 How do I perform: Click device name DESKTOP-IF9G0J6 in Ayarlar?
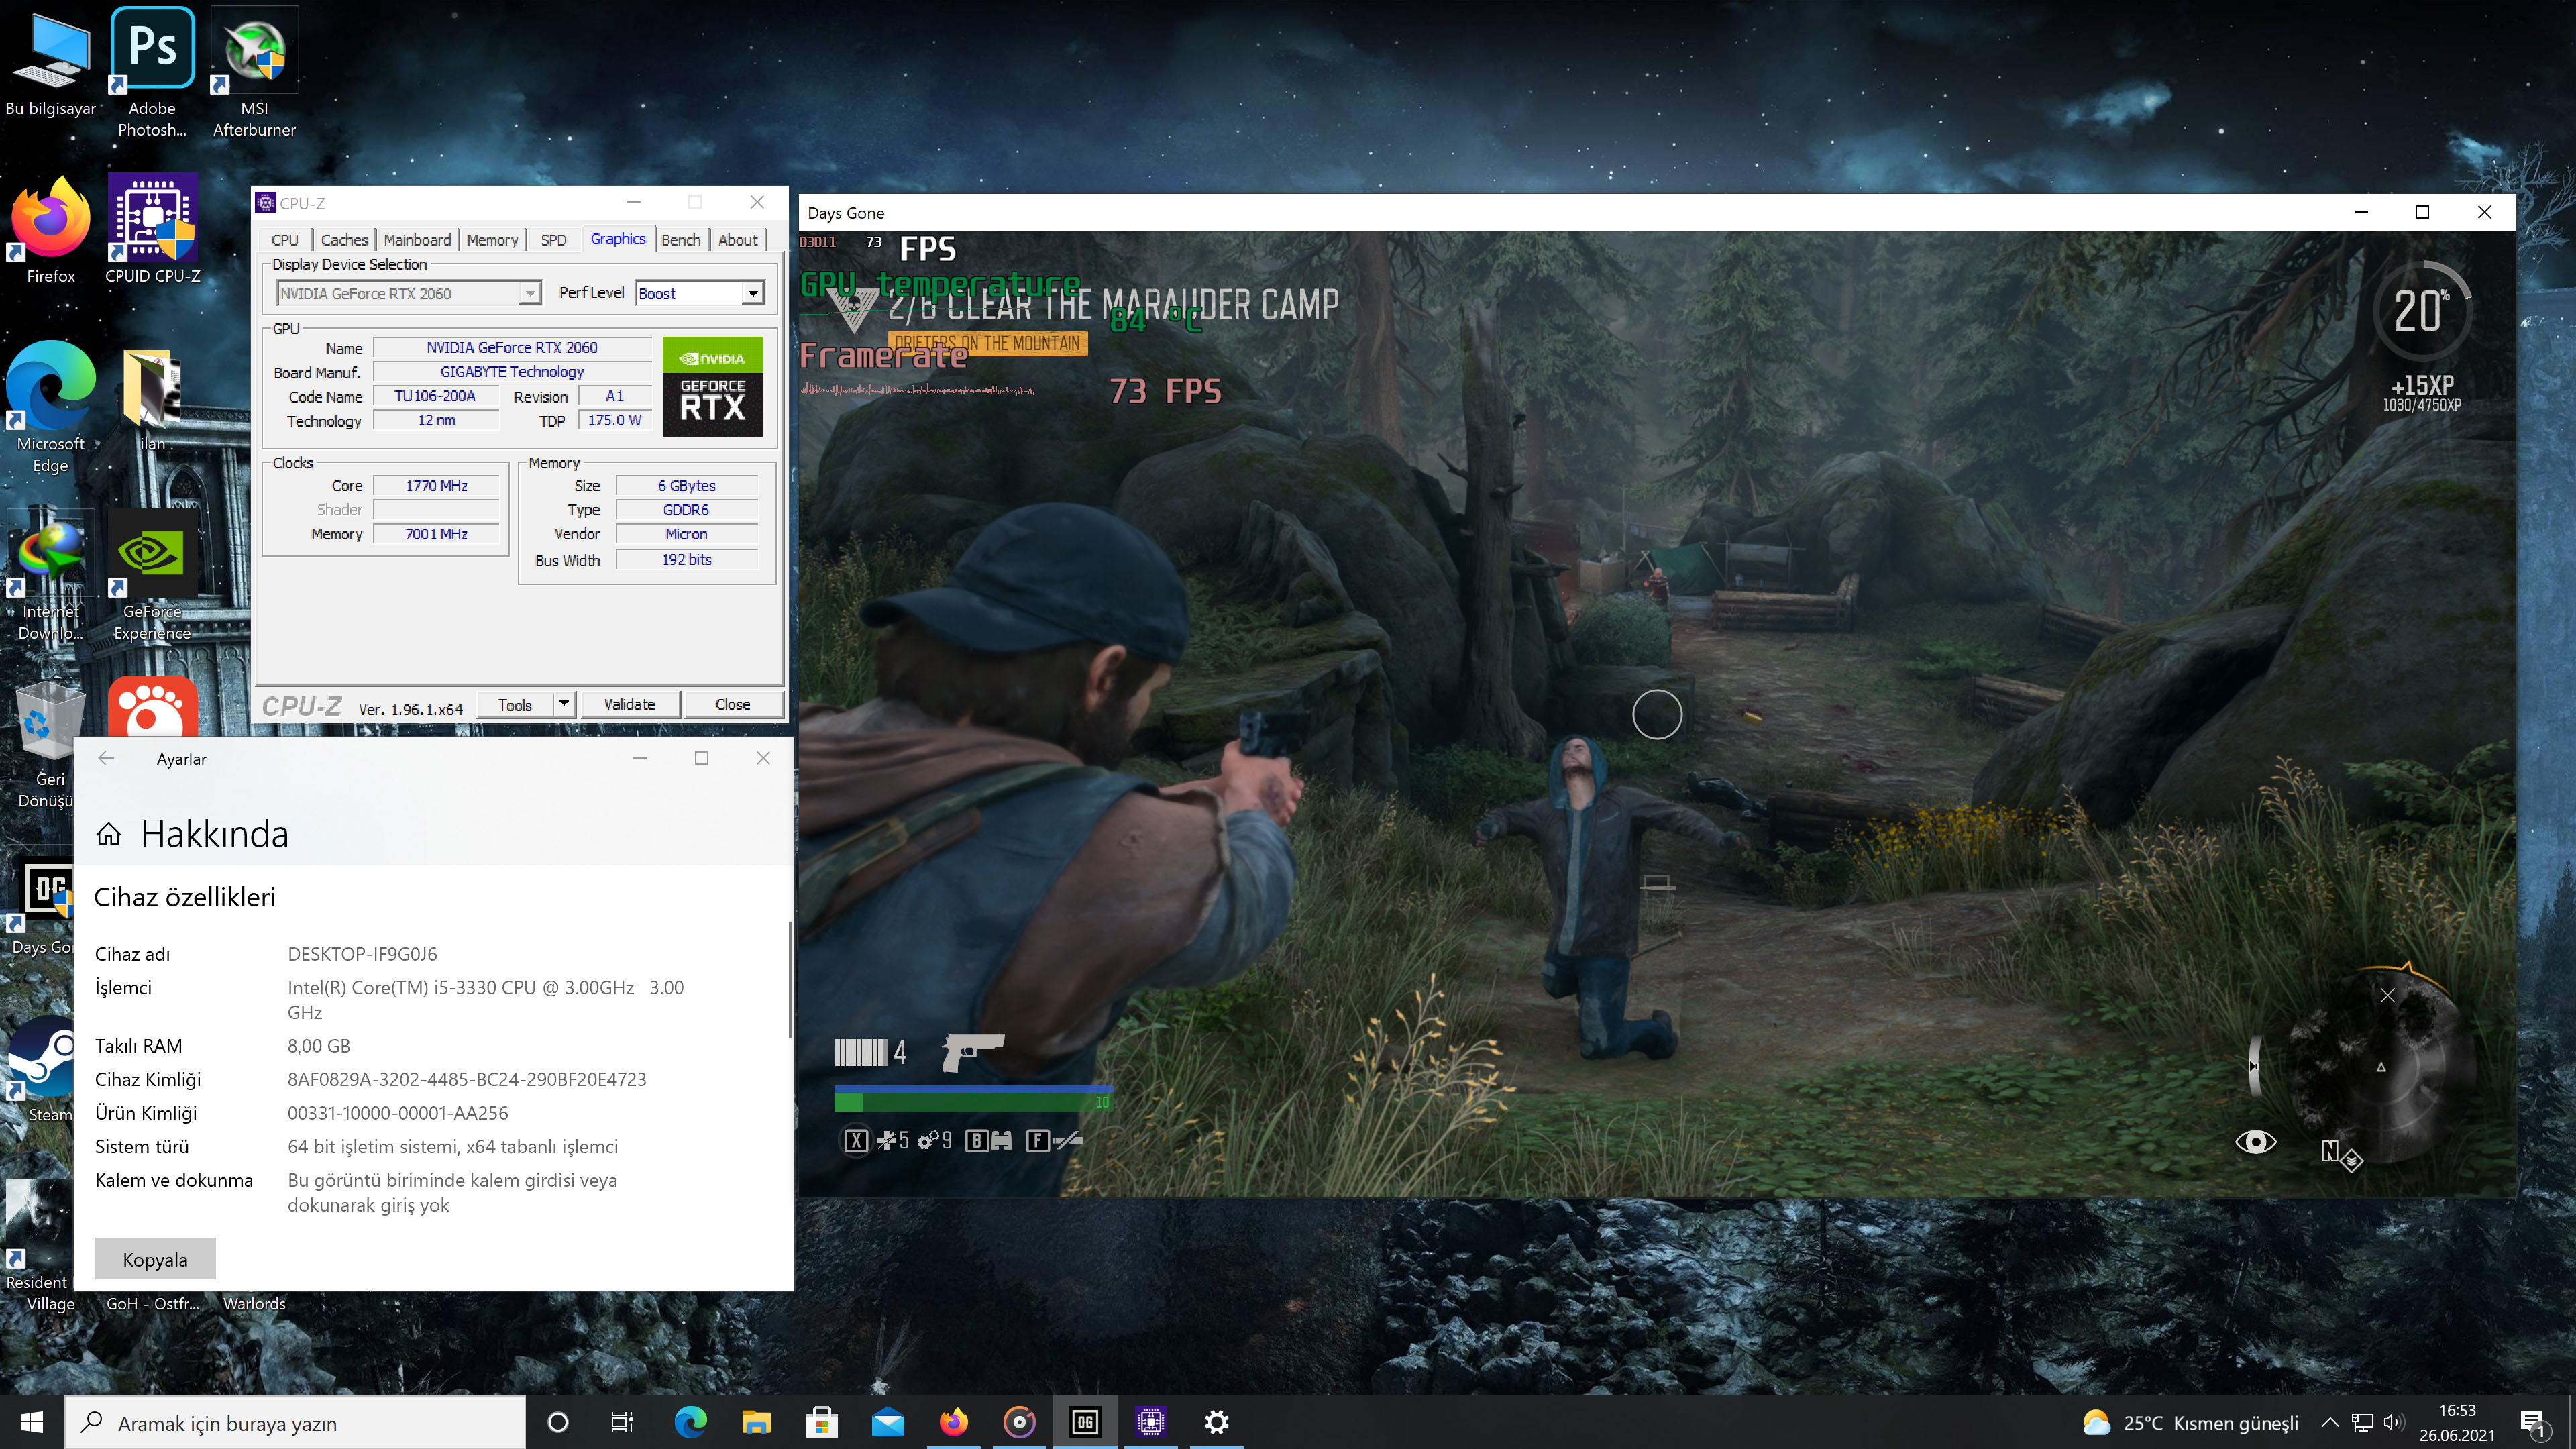[x=362, y=954]
